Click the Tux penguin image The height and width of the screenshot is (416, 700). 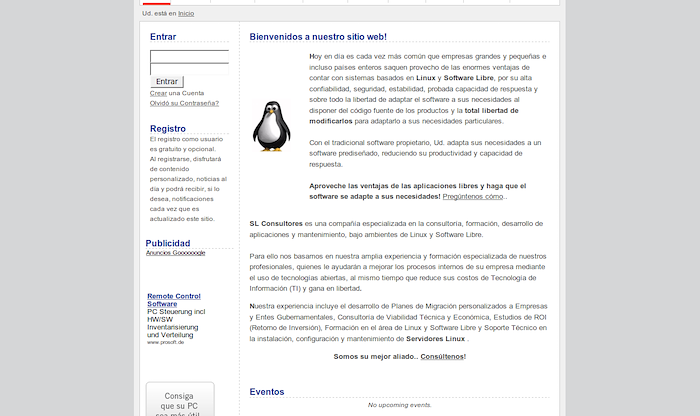[x=271, y=126]
